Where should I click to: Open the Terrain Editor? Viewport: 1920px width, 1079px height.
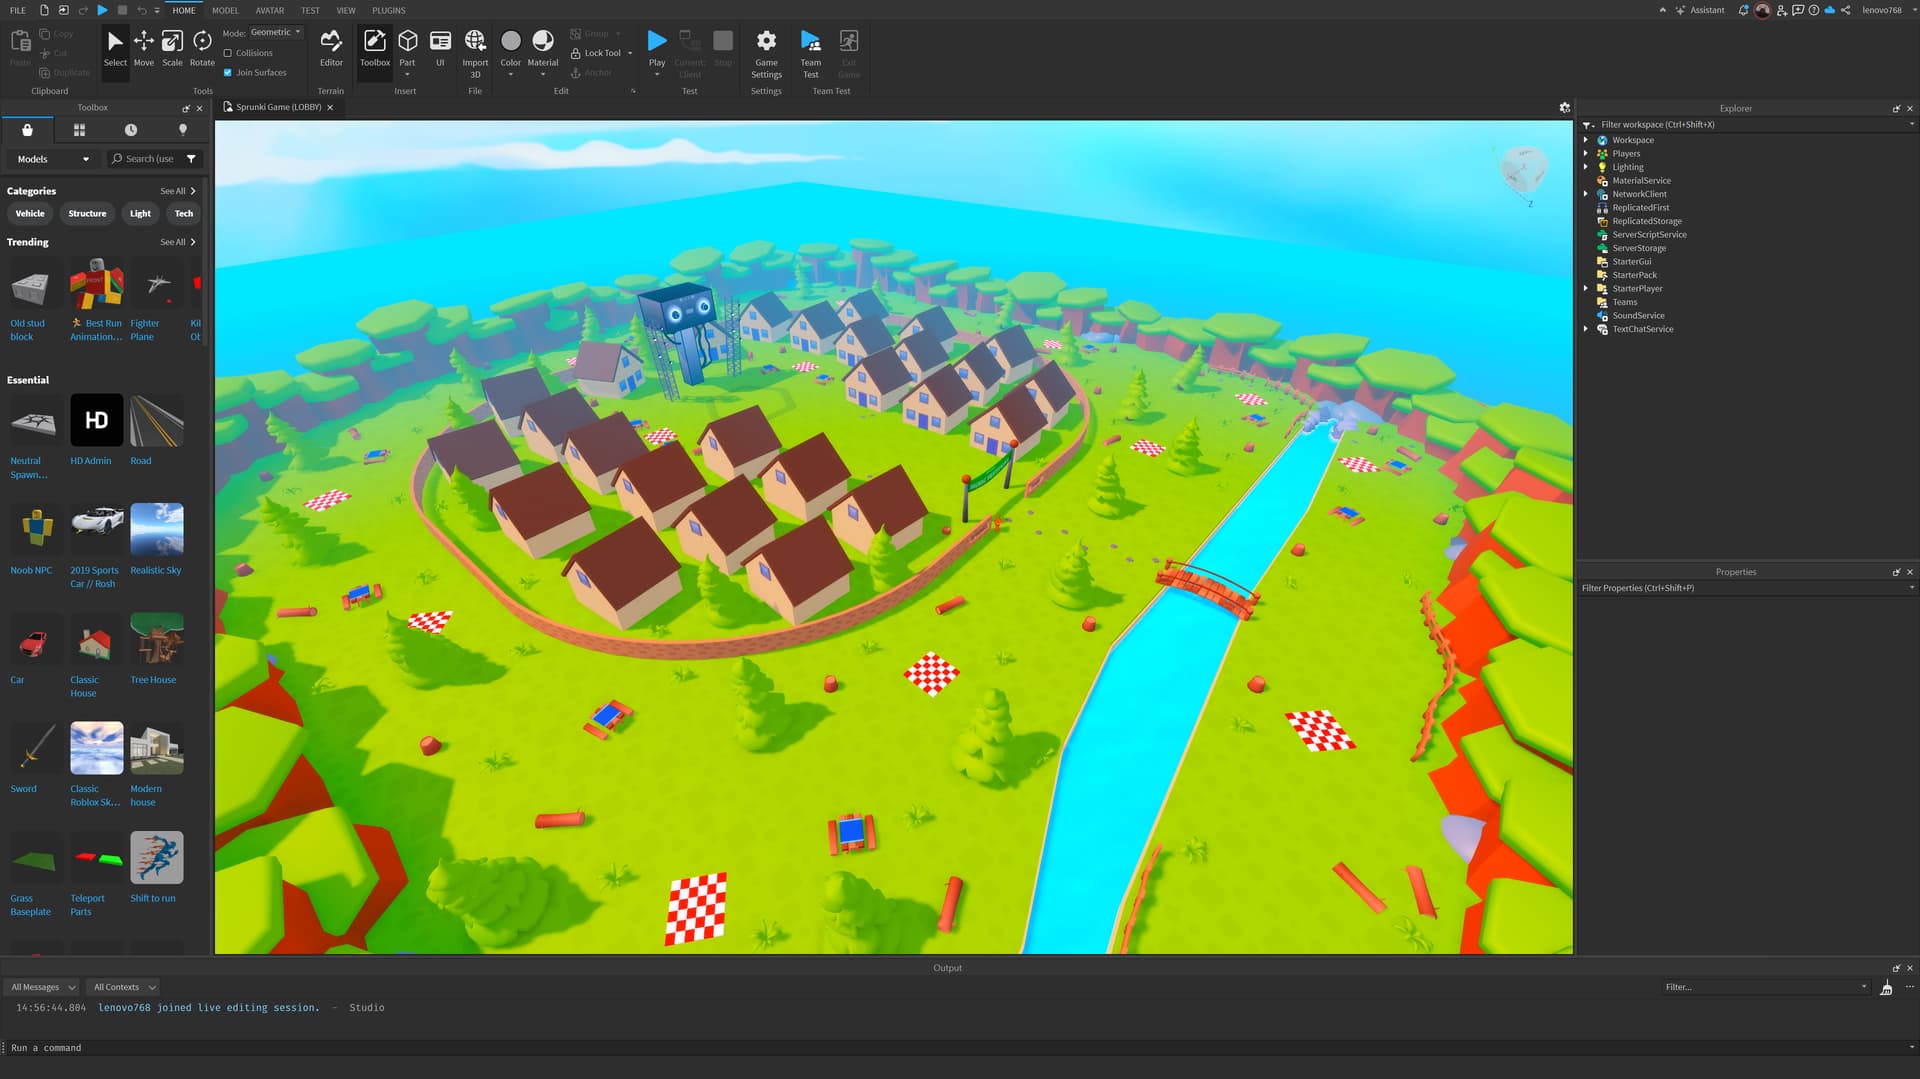[331, 48]
